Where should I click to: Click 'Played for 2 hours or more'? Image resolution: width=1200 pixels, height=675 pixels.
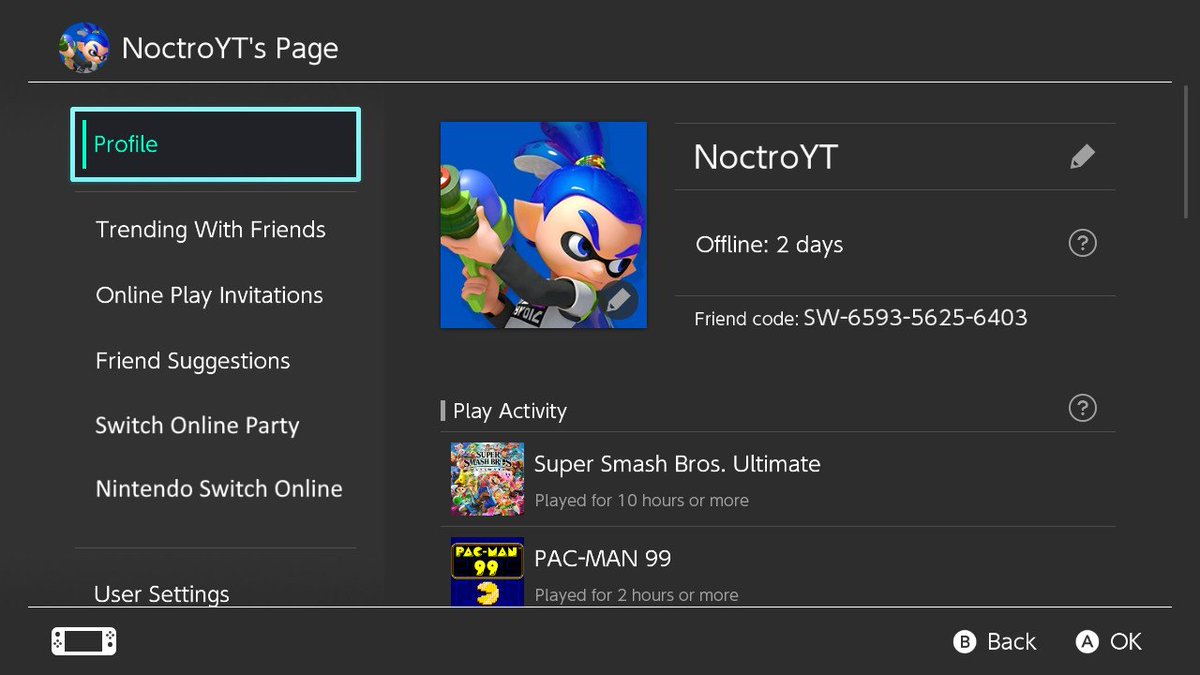coord(637,595)
